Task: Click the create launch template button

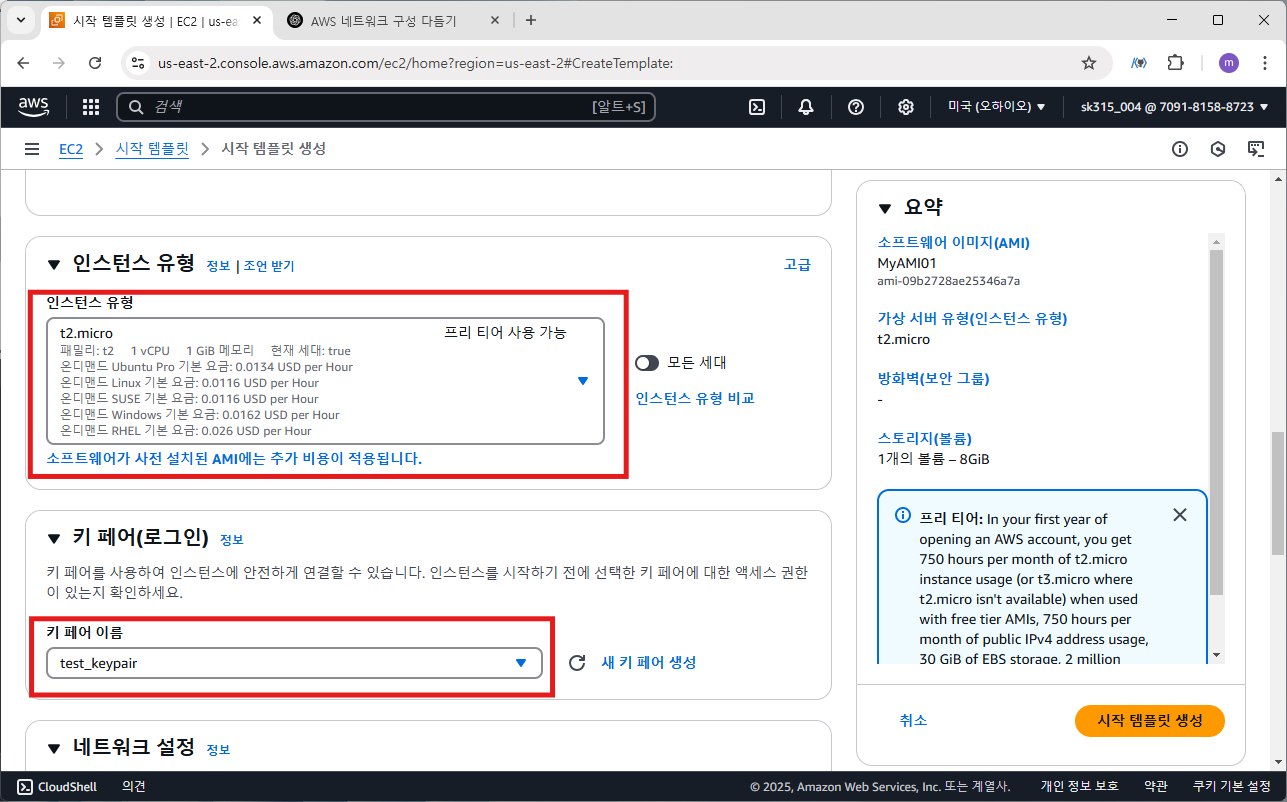Action: click(1150, 720)
